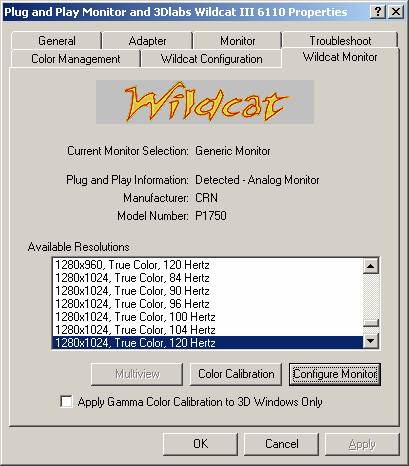This screenshot has height=466, width=409.
Task: Switch to the General tab
Action: pyautogui.click(x=56, y=41)
